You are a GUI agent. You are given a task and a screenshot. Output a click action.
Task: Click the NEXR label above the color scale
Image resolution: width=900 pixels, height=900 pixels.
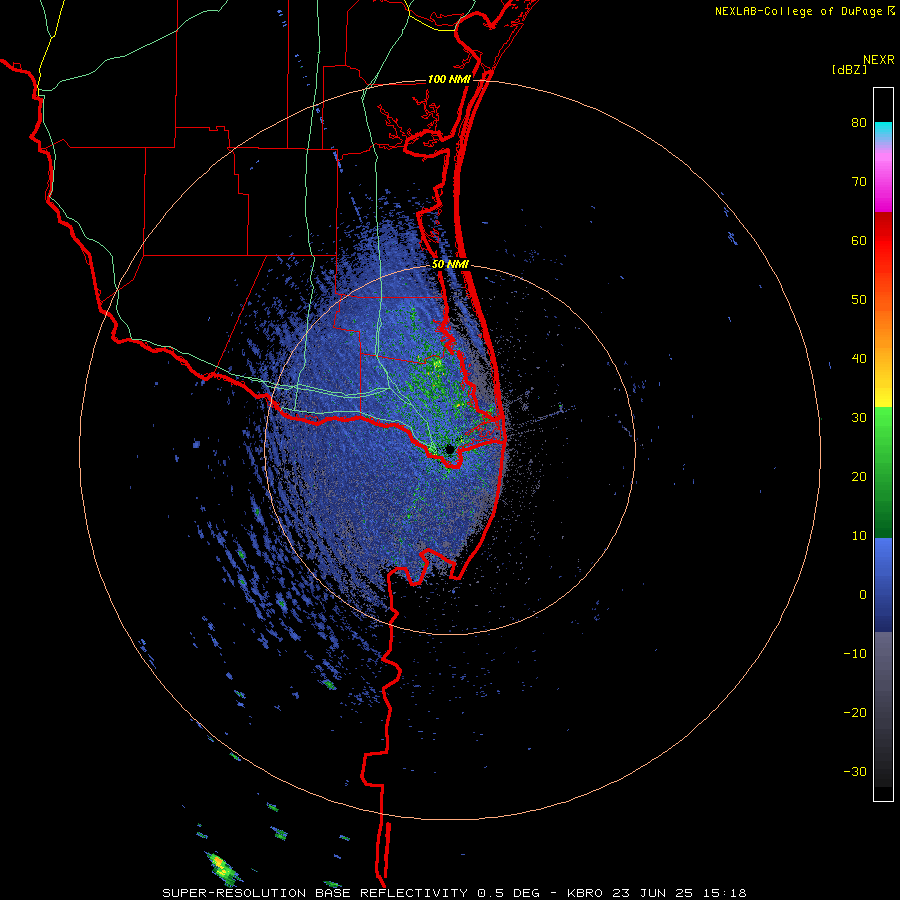point(879,60)
